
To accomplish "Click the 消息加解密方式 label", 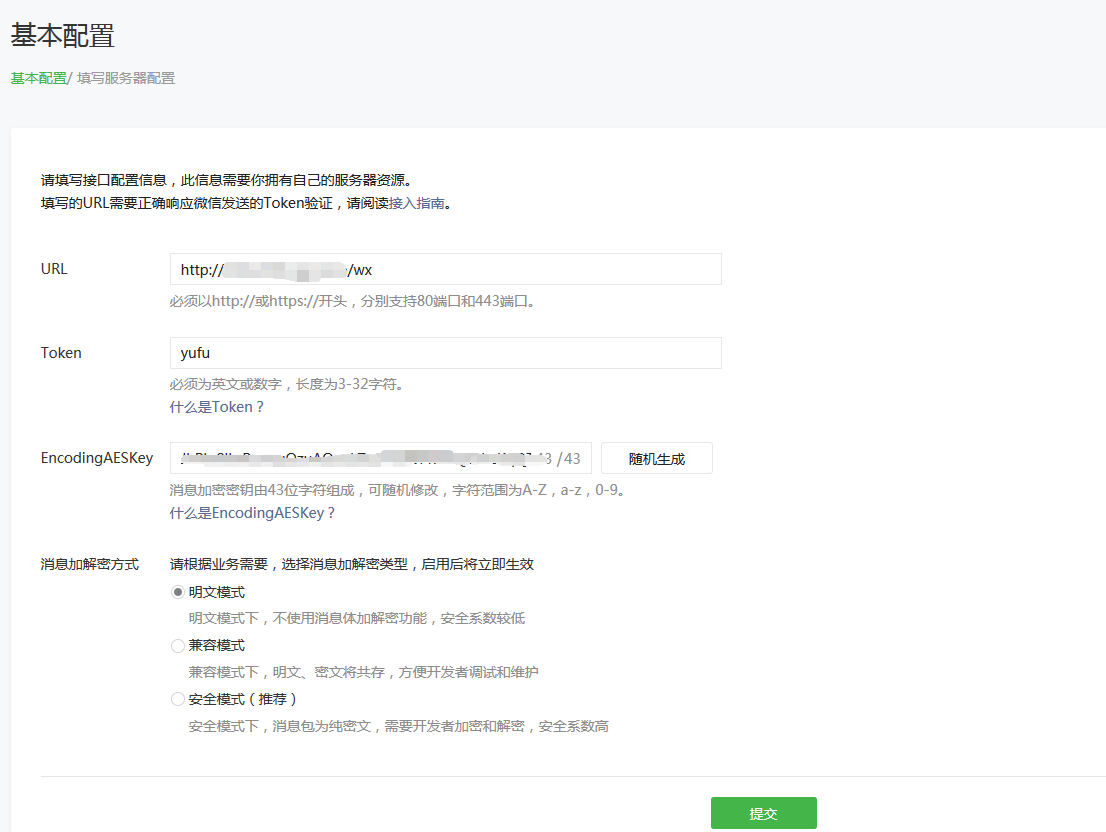I will [x=90, y=564].
